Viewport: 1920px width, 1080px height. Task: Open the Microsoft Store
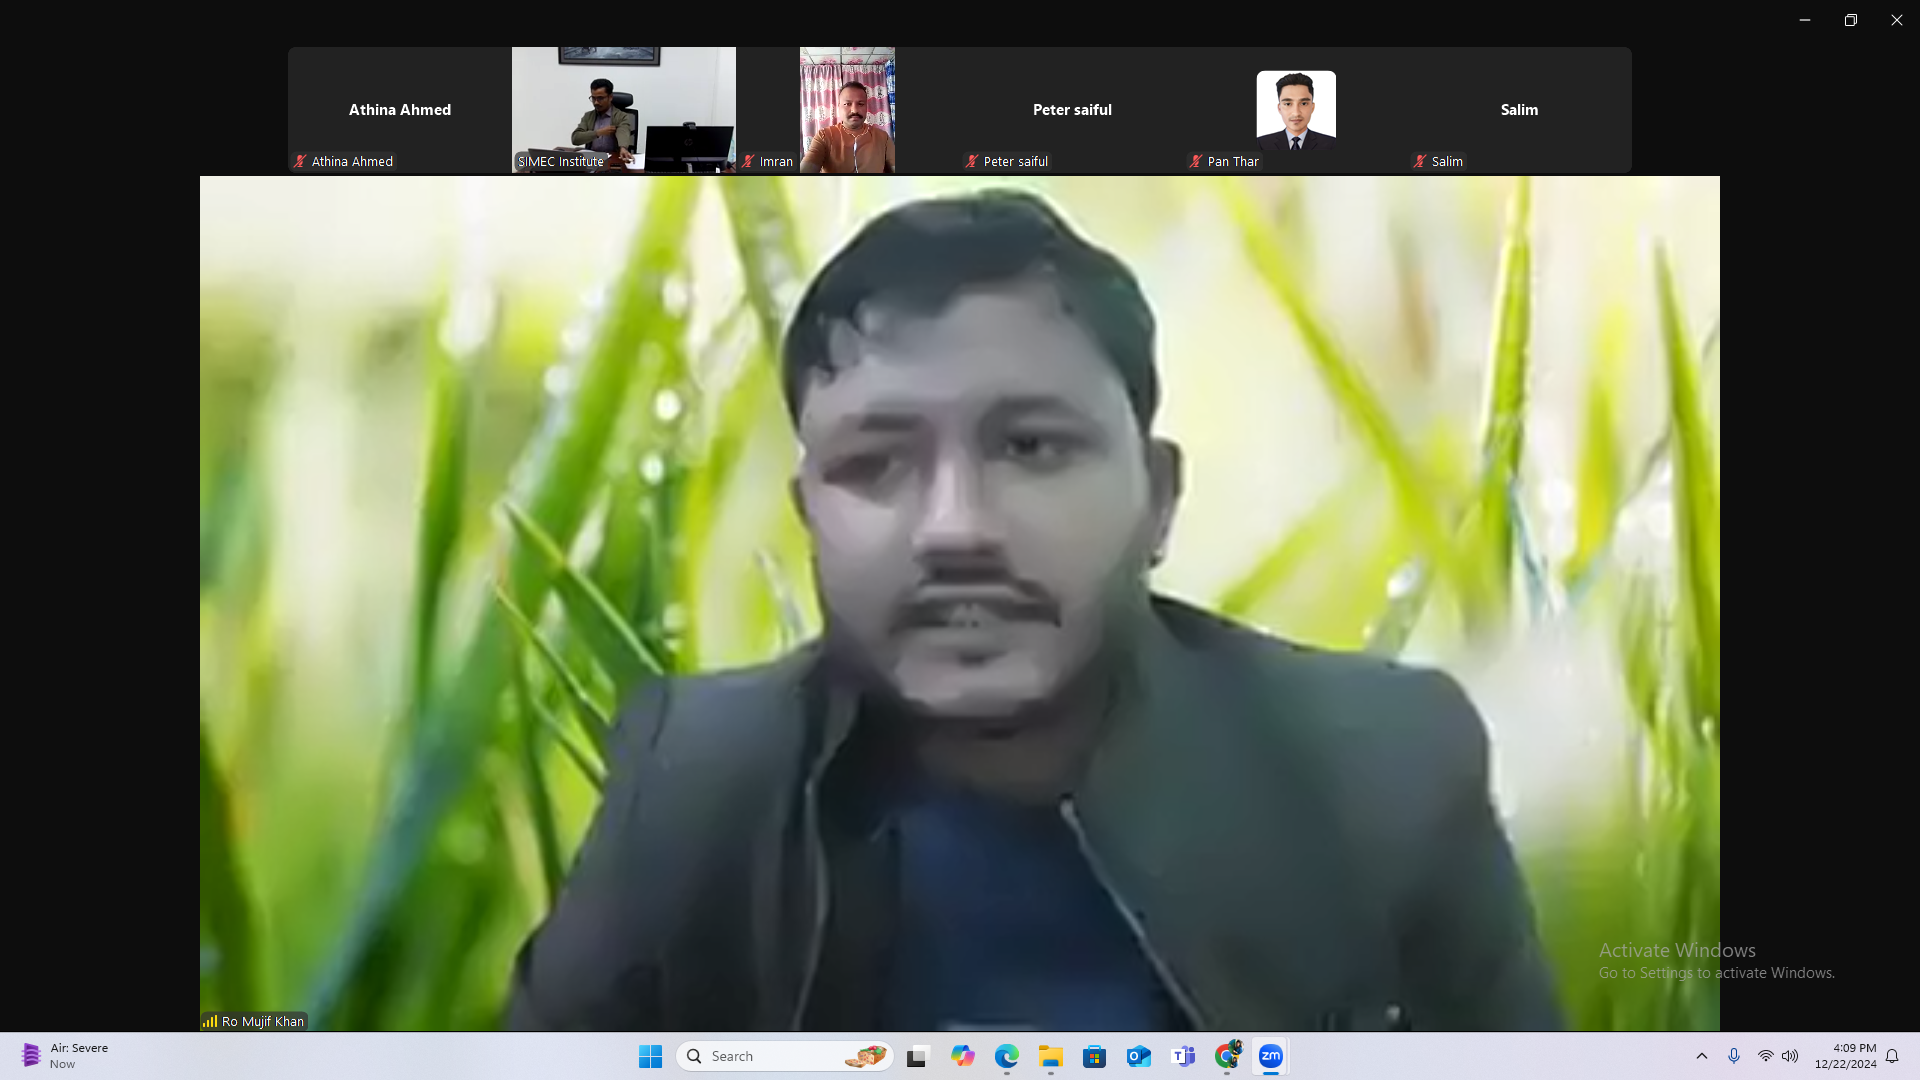1095,1055
